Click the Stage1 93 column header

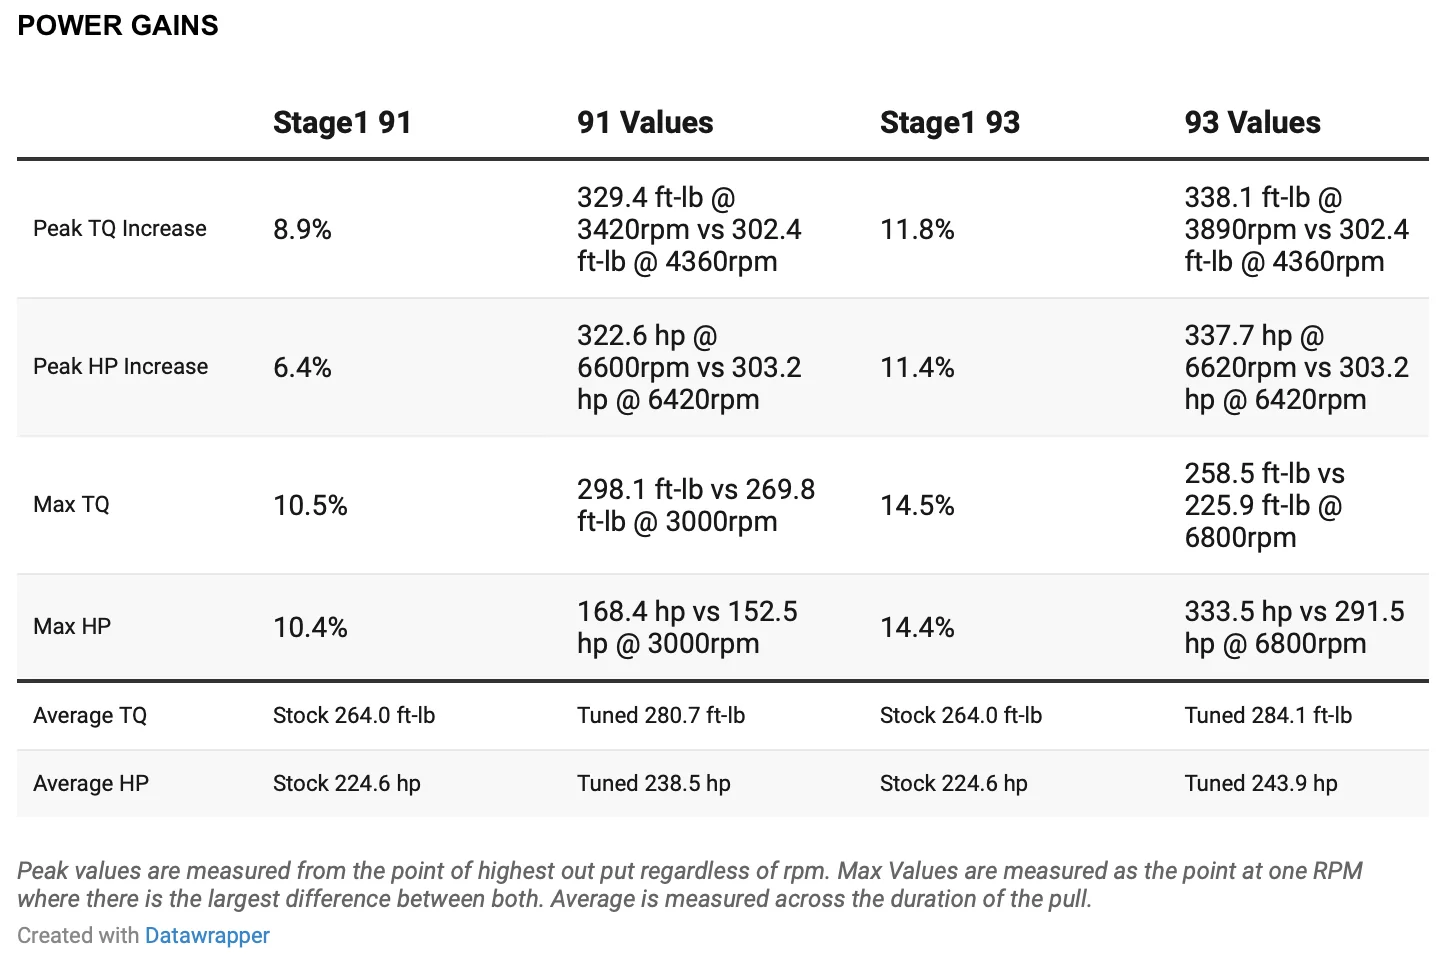pyautogui.click(x=950, y=123)
